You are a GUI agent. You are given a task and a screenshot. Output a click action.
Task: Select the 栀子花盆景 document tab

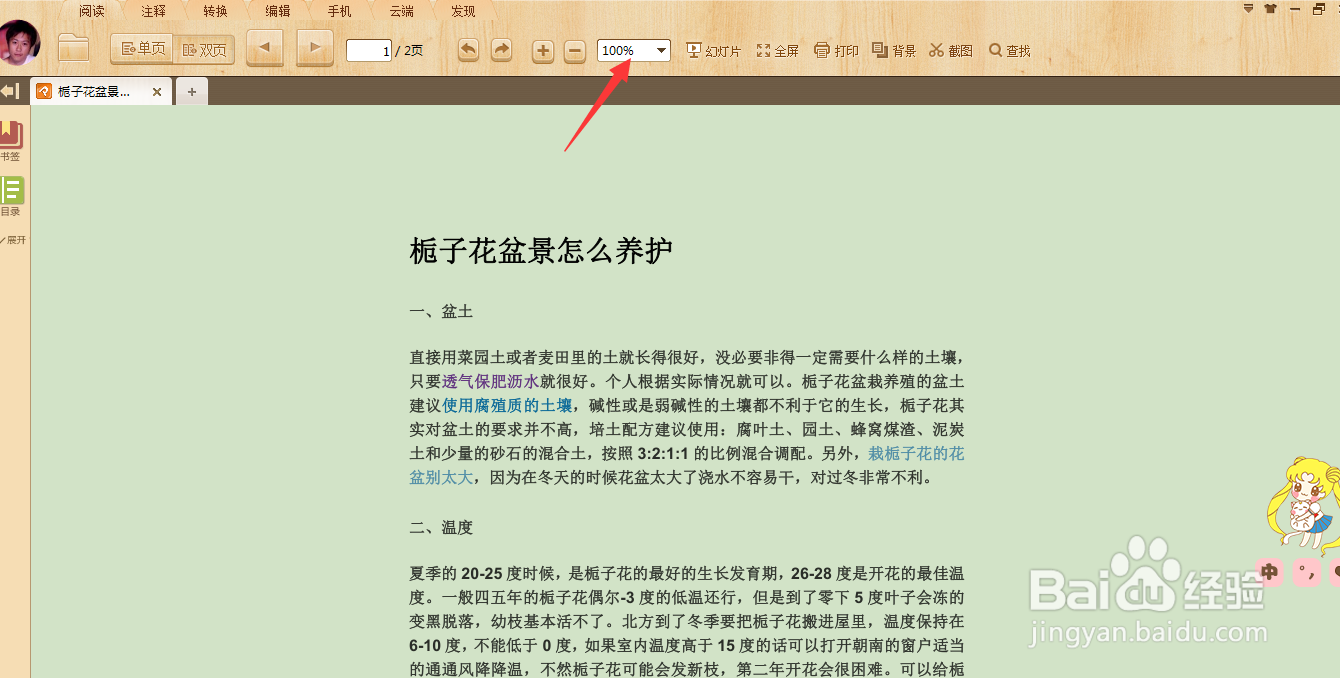tap(95, 91)
